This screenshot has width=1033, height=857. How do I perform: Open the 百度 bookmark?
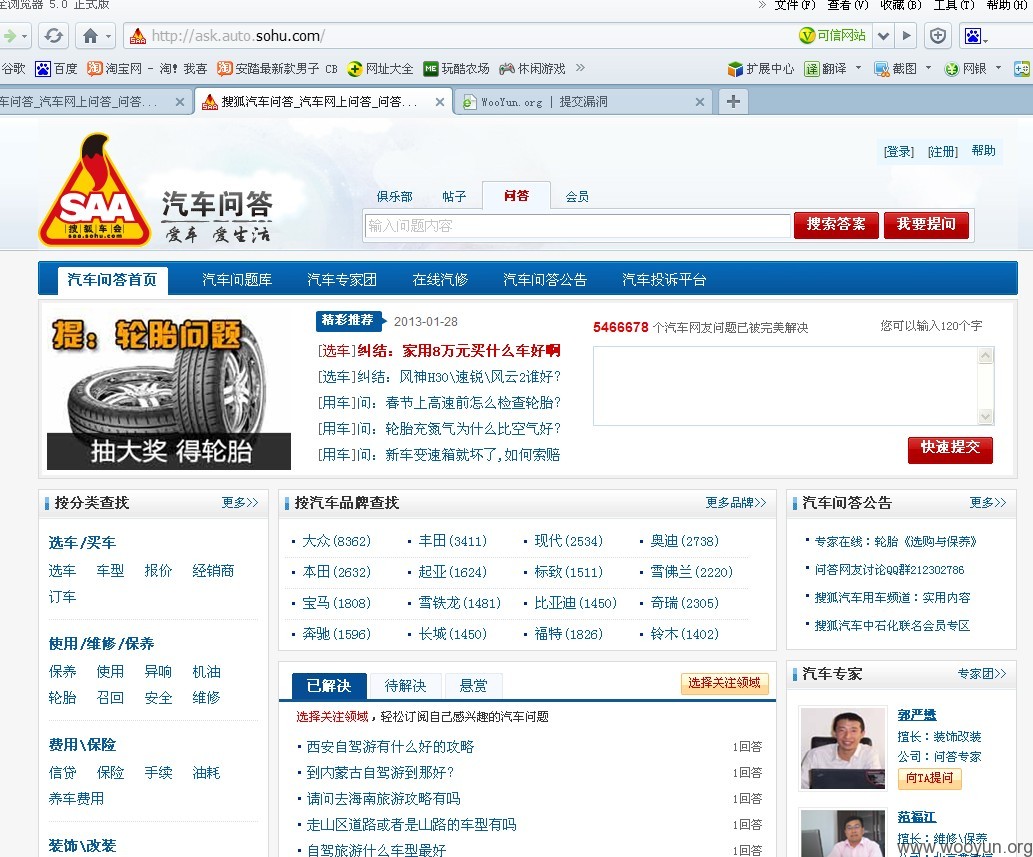coord(57,69)
